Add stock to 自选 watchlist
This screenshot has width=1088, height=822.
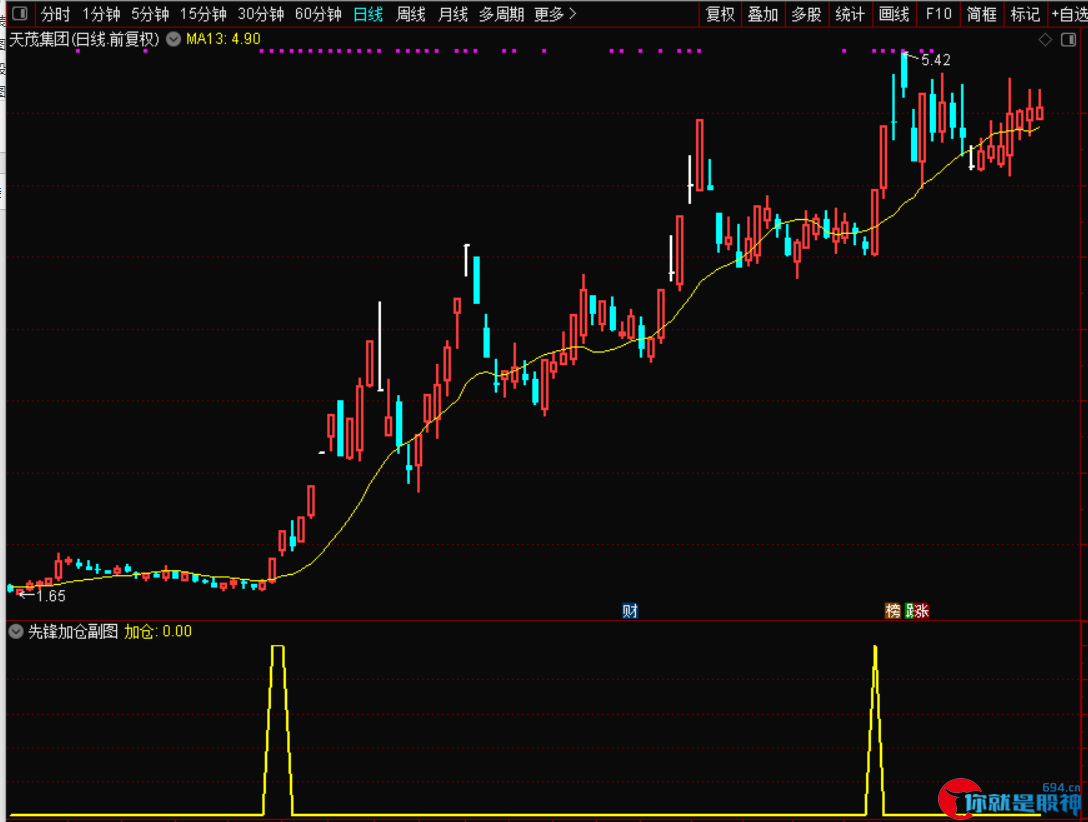click(1069, 14)
